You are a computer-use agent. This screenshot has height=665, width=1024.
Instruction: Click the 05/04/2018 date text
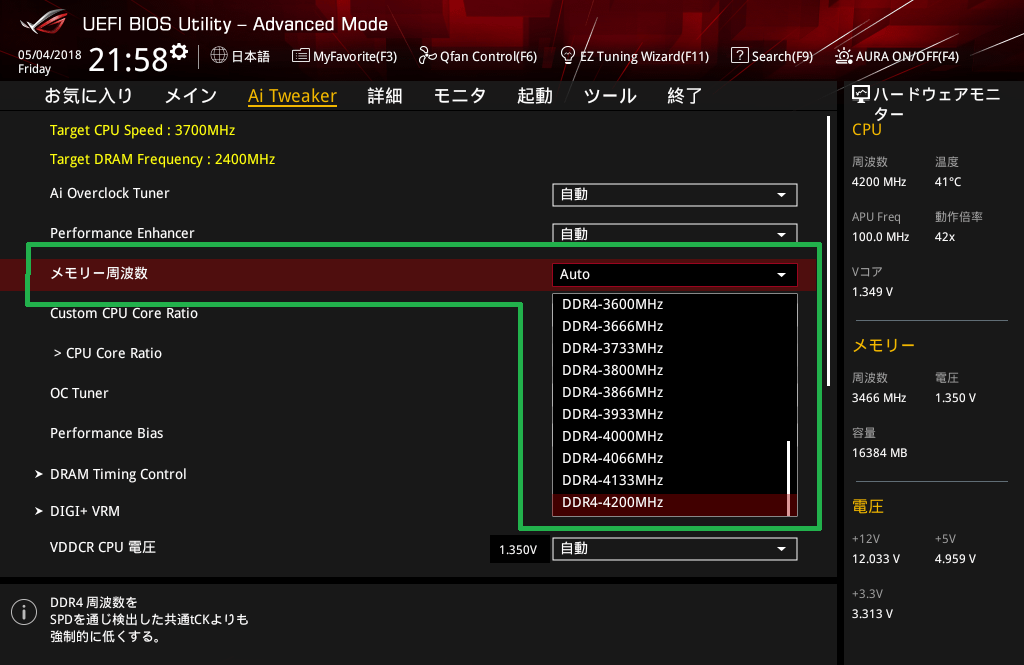click(50, 55)
